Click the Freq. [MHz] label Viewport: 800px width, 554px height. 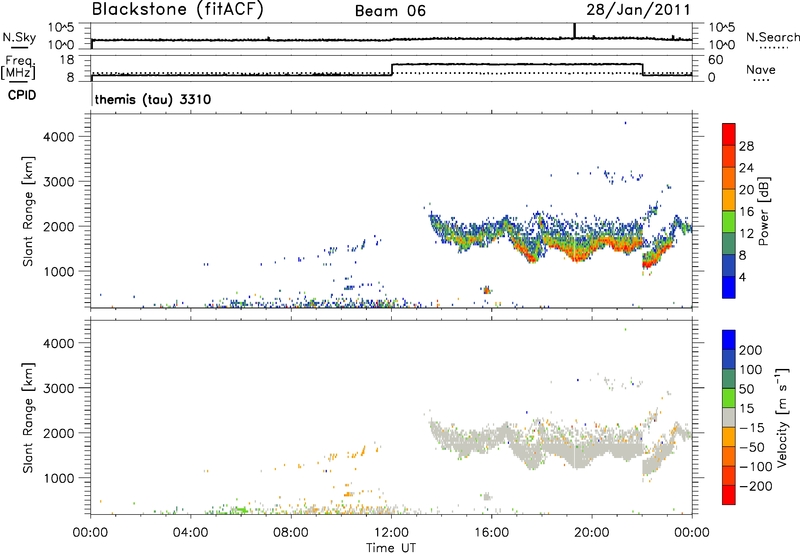[x=18, y=67]
